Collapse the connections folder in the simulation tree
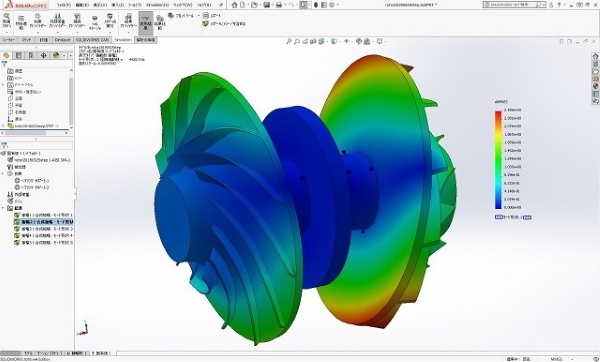This screenshot has height=362, width=600. point(3,174)
